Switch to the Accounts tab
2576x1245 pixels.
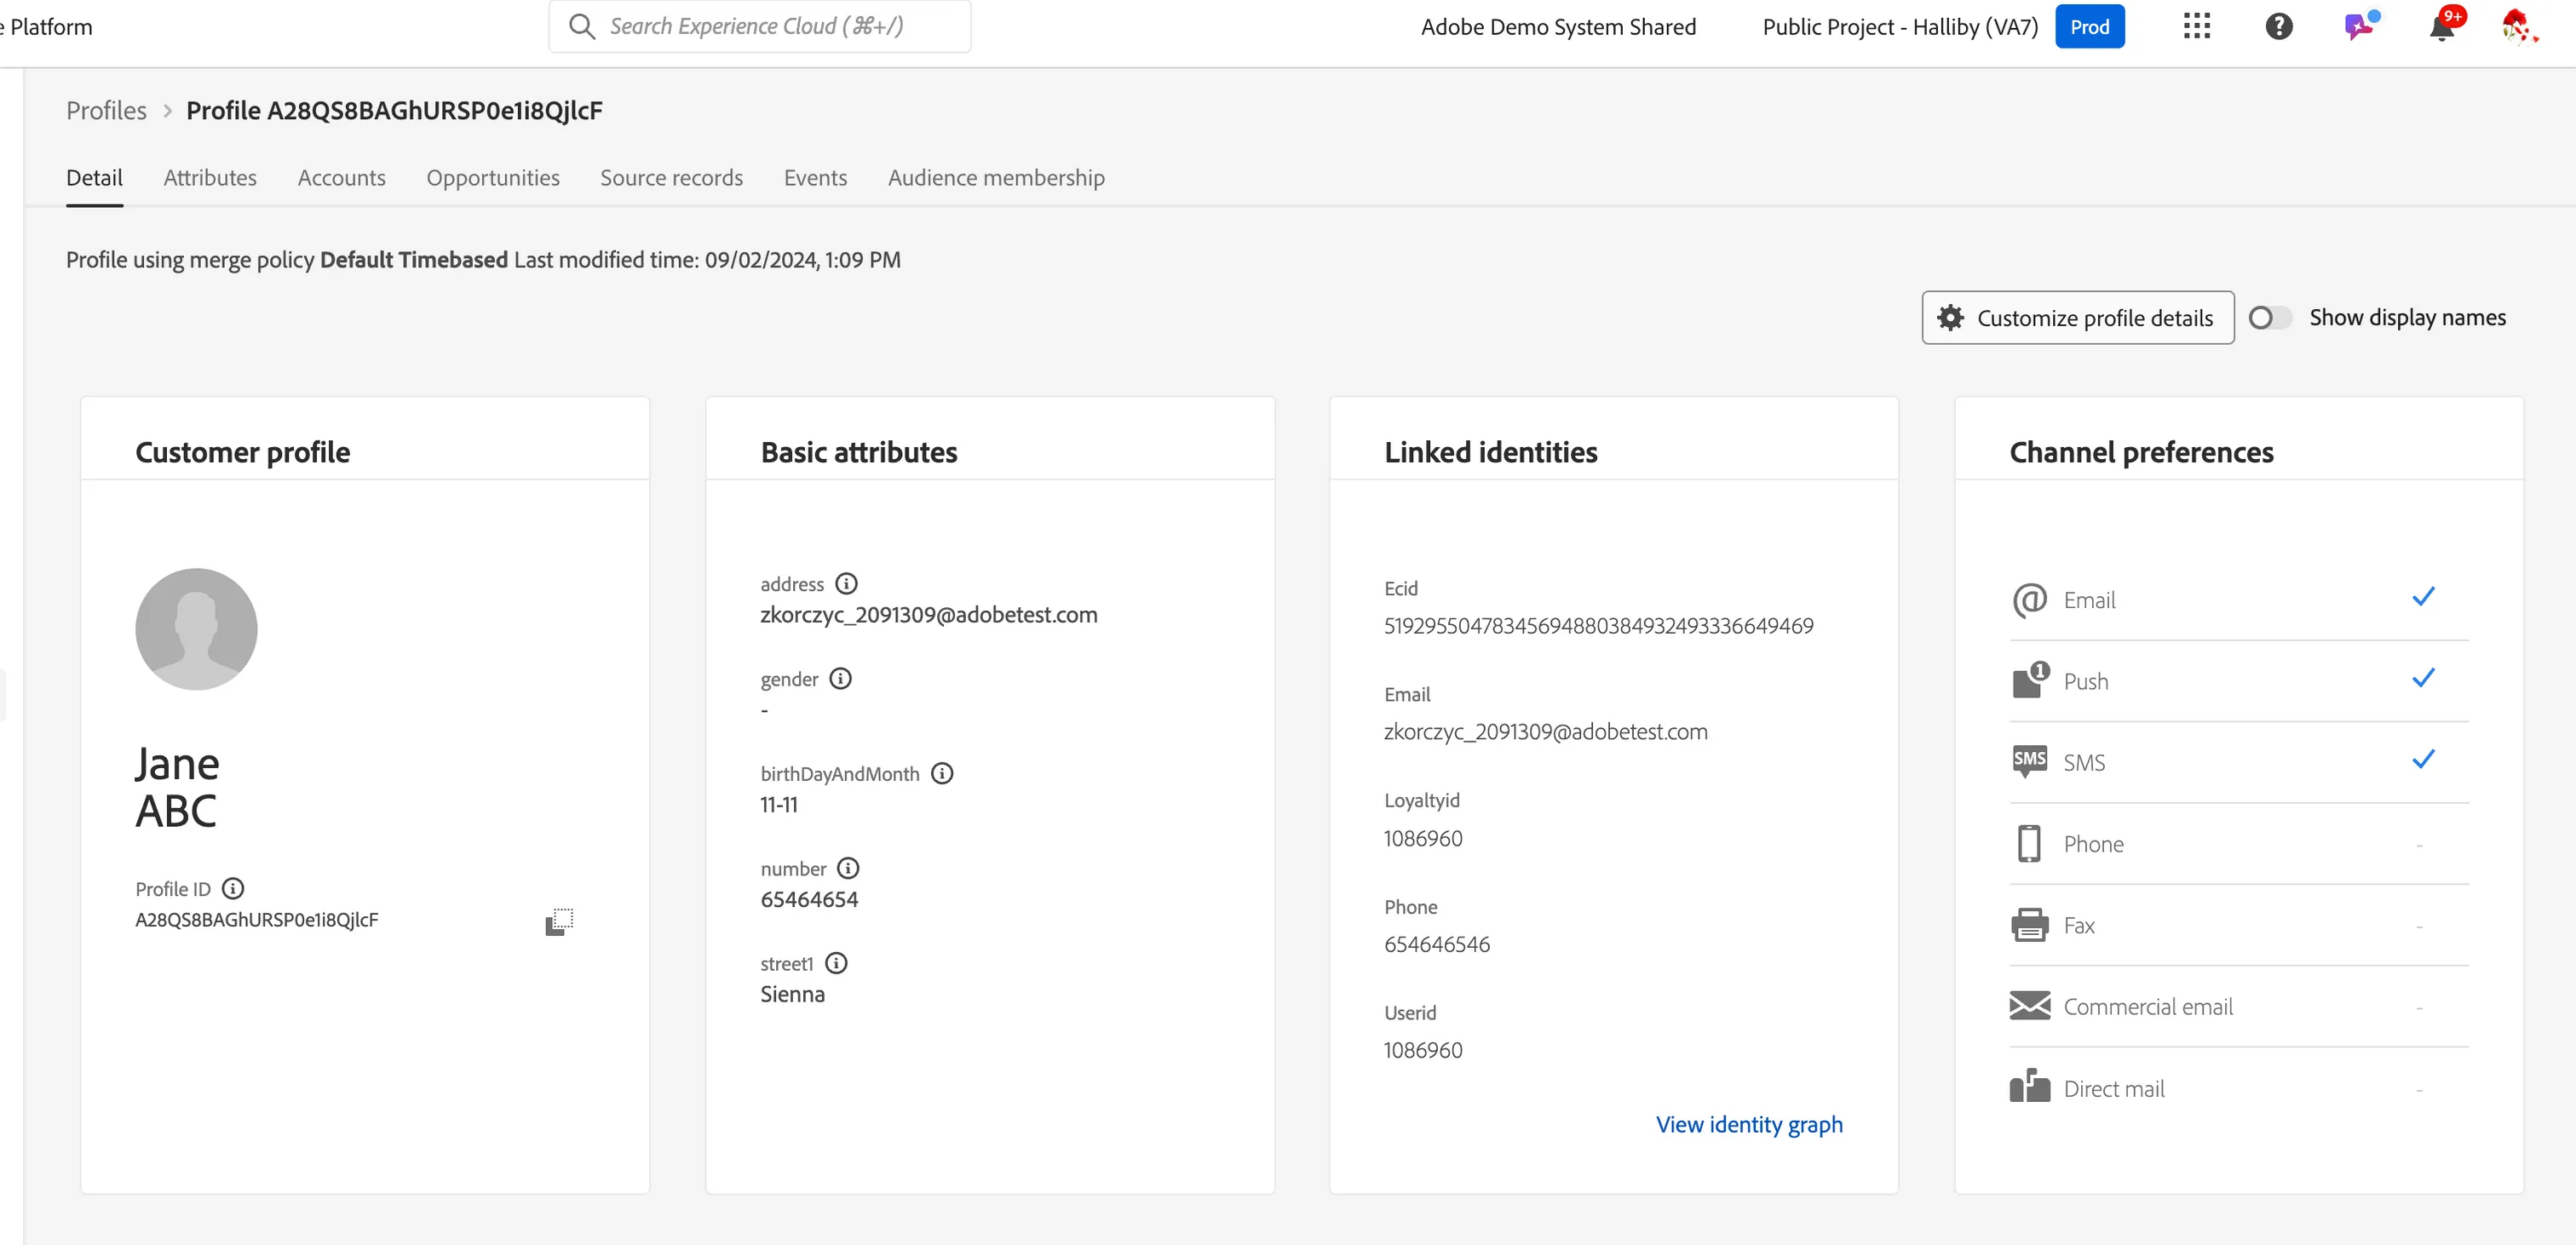pos(341,178)
